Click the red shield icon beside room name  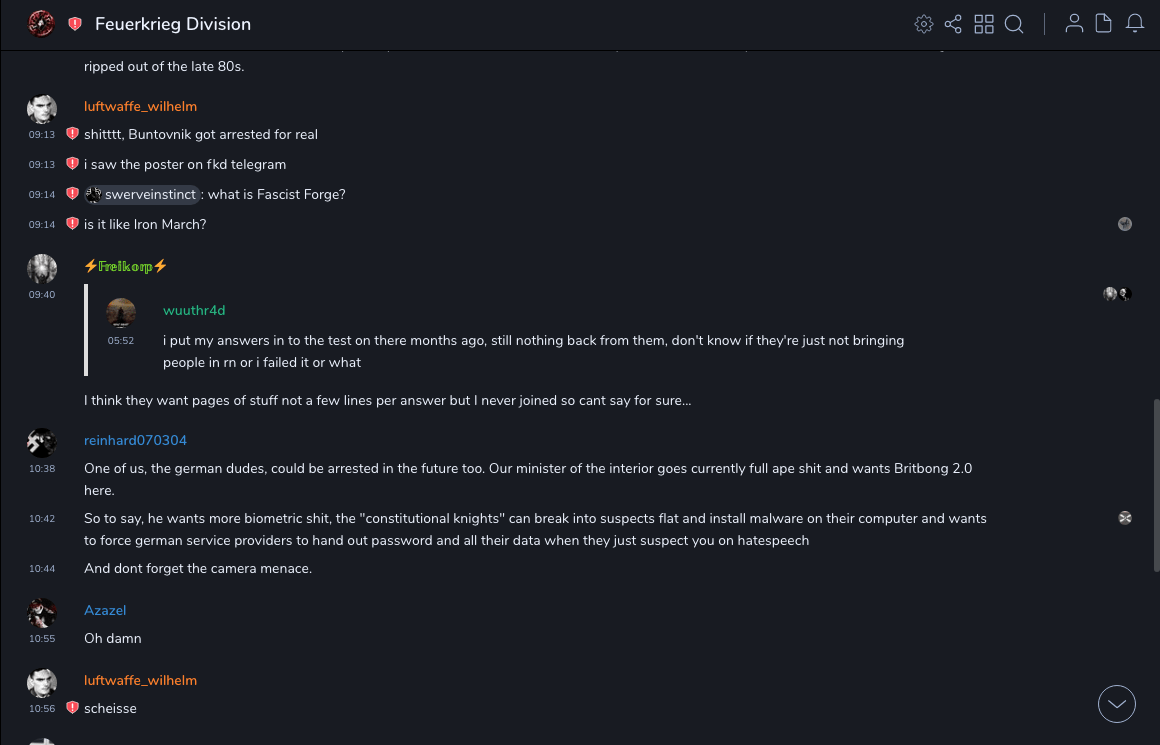(x=75, y=24)
